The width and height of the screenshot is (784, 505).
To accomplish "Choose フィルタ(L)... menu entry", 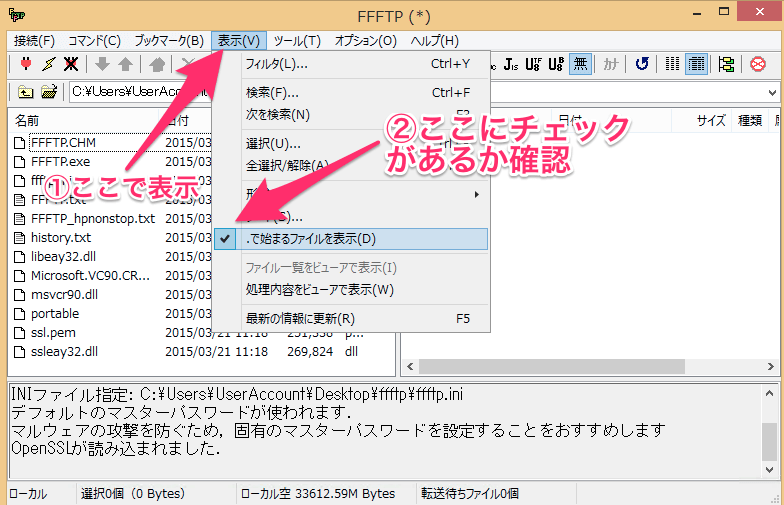I will pos(350,64).
